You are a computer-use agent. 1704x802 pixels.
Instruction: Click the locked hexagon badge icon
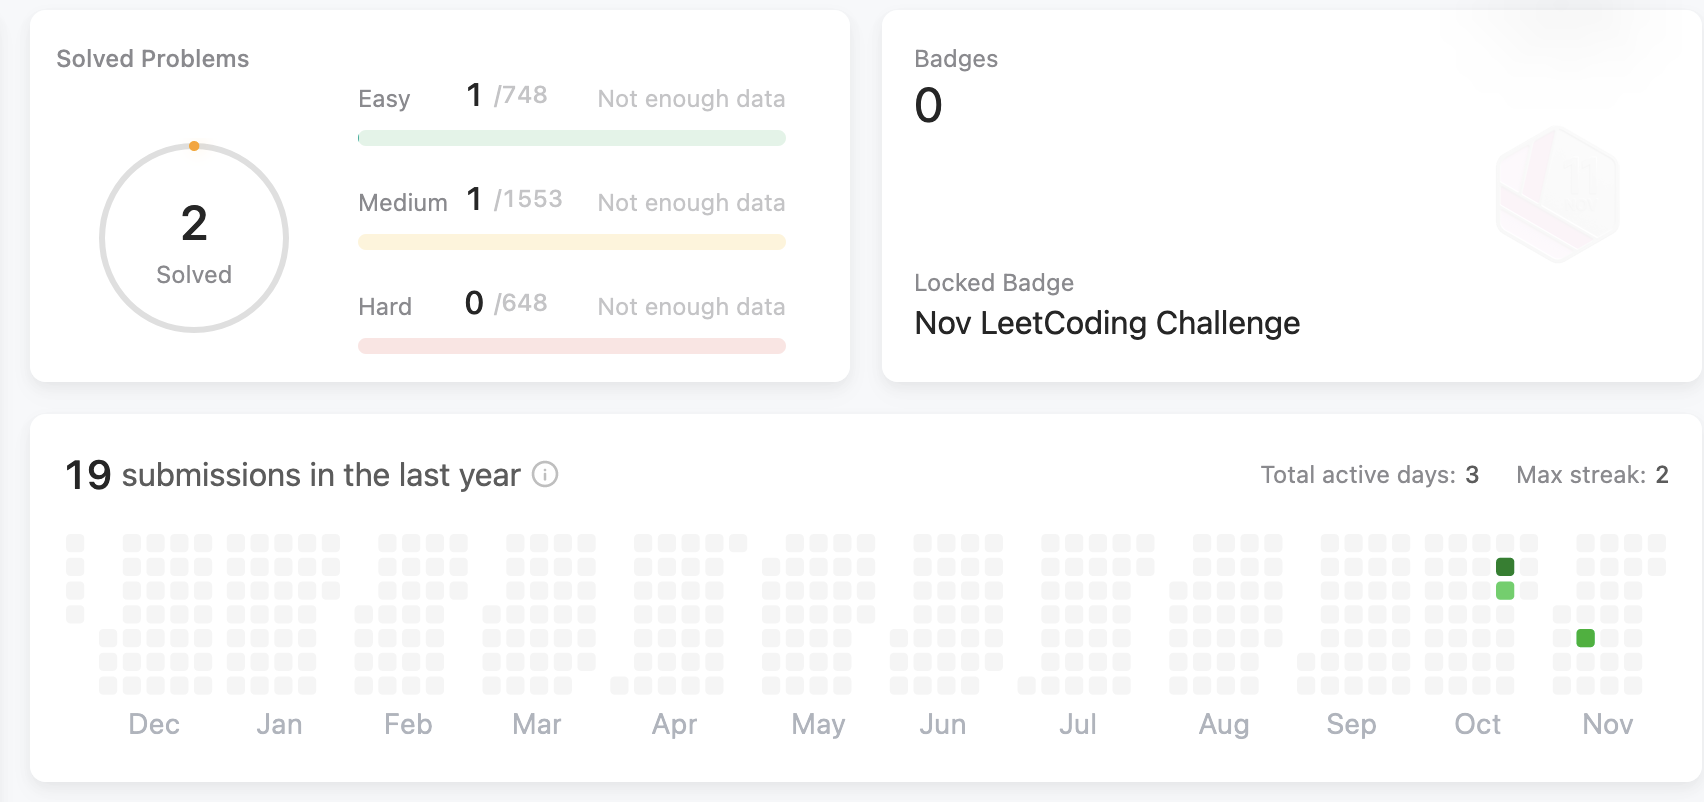(1557, 195)
